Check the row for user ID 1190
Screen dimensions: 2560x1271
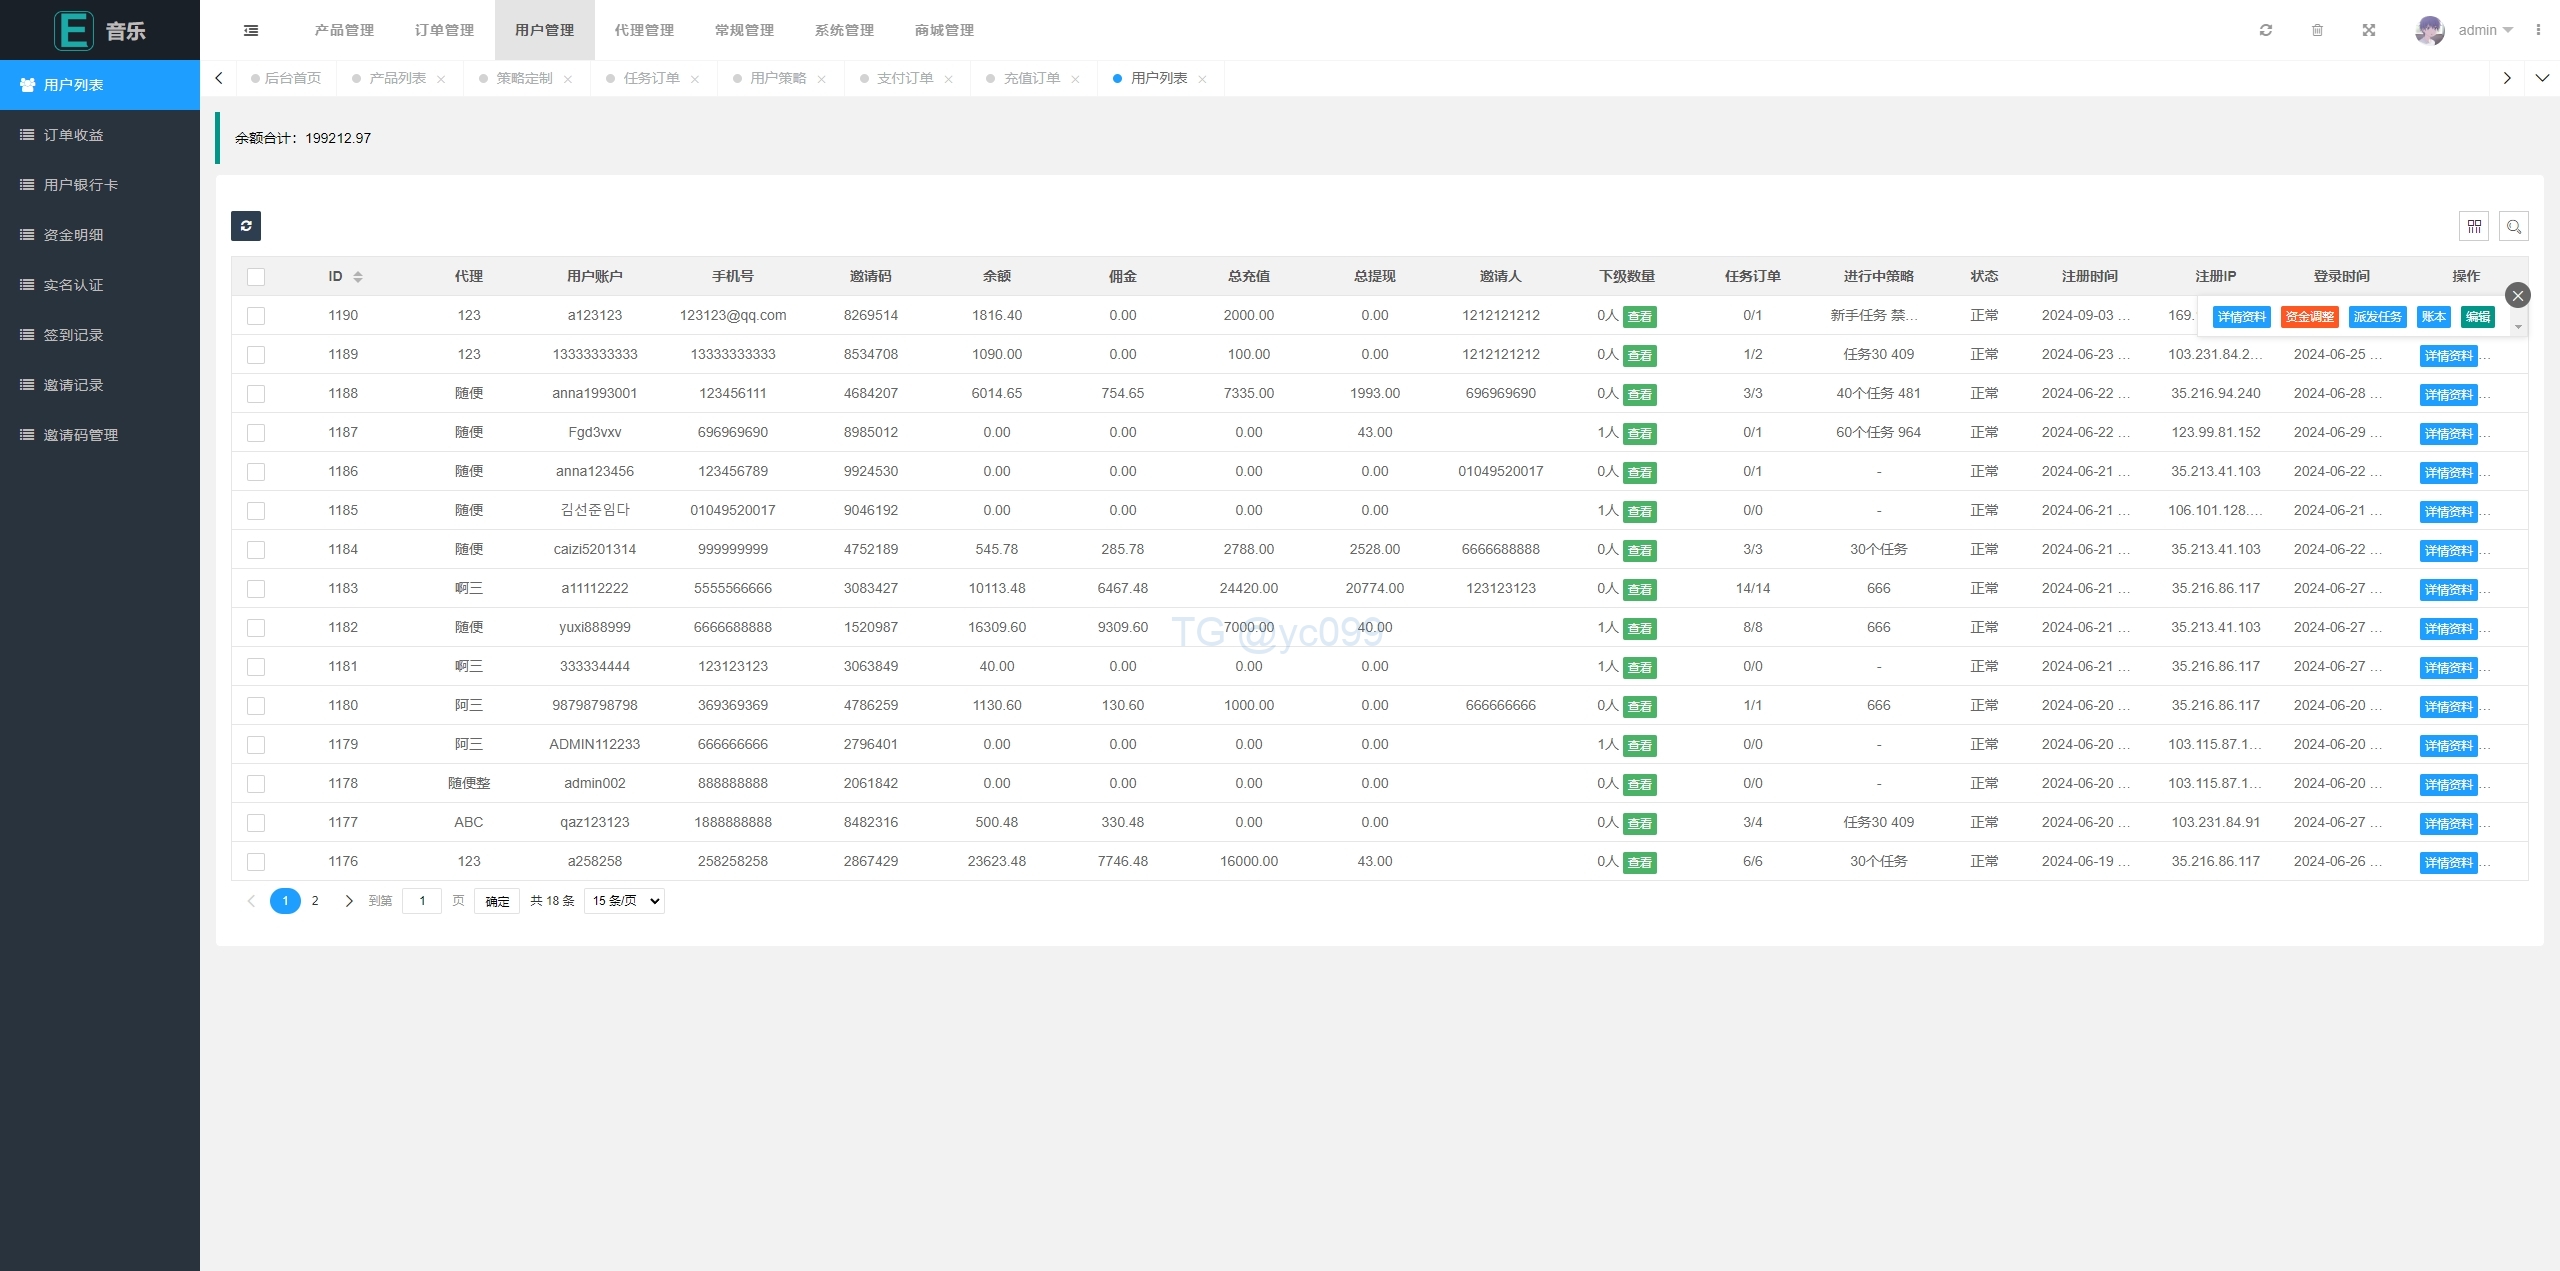(x=256, y=316)
